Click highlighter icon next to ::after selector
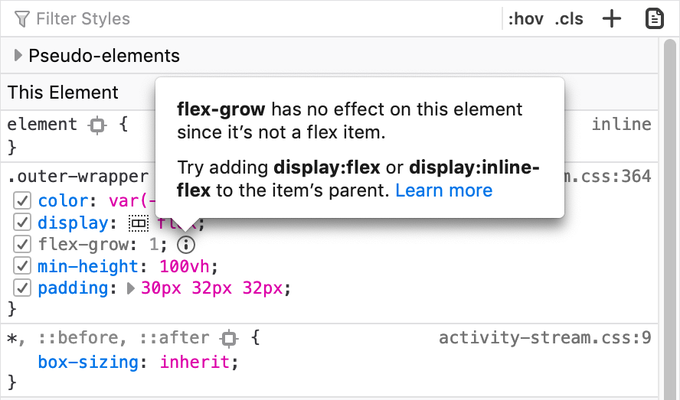Viewport: 680px width, 400px height. pyautogui.click(x=228, y=338)
